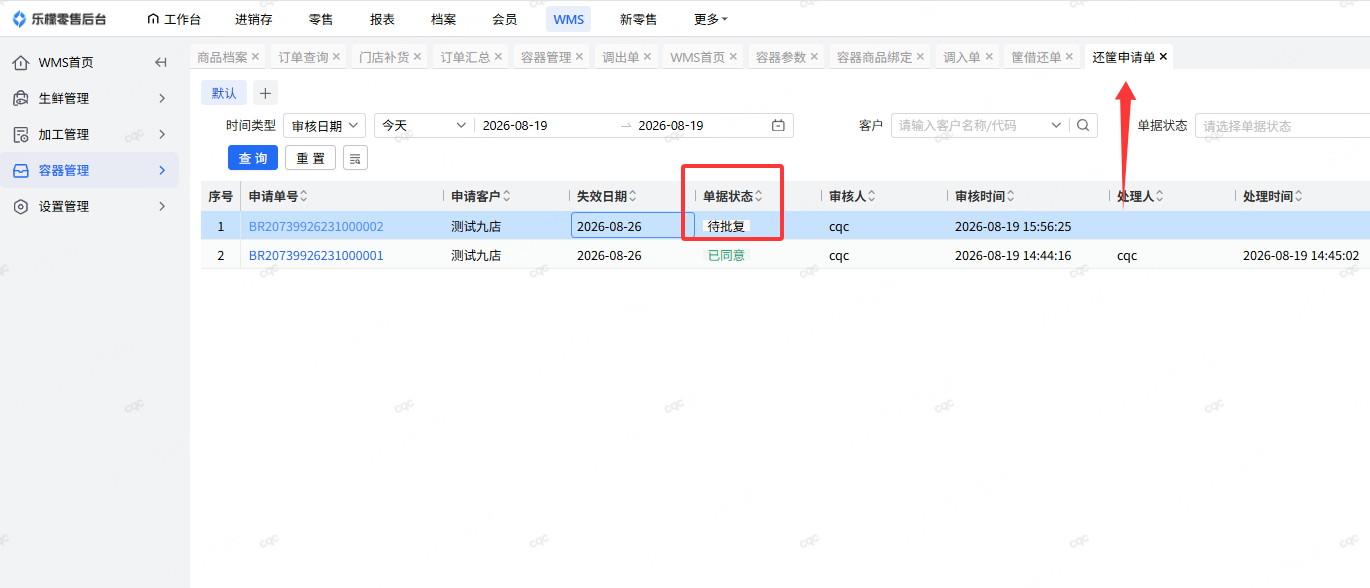The height and width of the screenshot is (588, 1370).
Task: Click audit time 2026-08-19 15:56:25
Action: point(1013,226)
